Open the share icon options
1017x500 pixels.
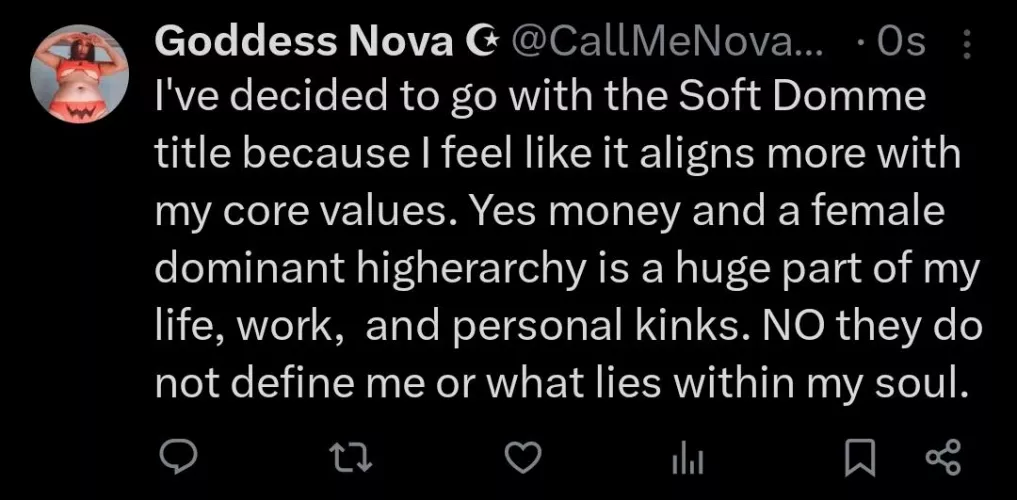942,457
